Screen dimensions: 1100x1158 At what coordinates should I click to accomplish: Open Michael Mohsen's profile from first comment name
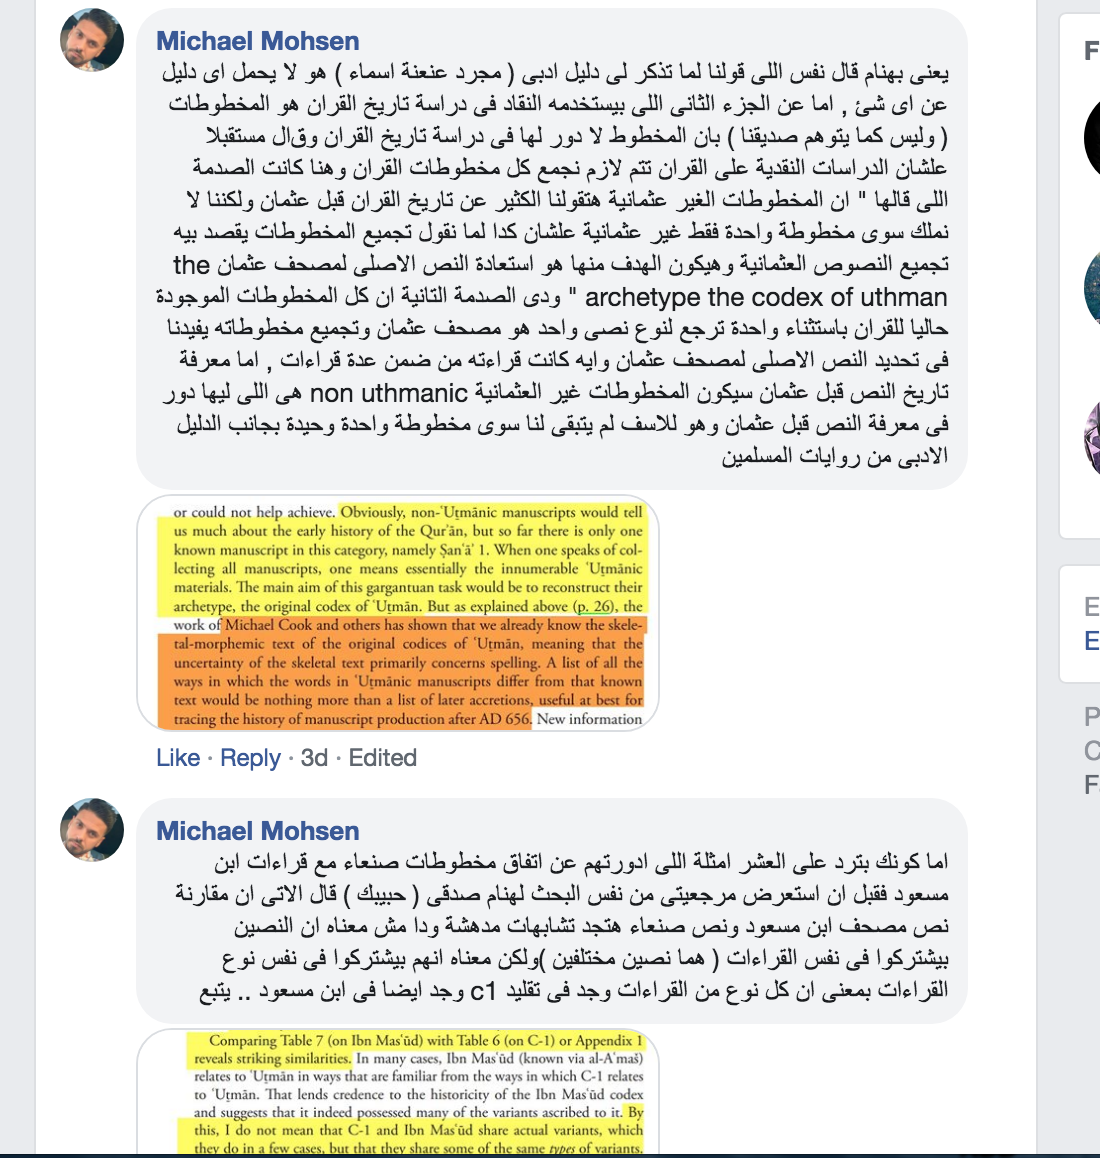pos(257,41)
